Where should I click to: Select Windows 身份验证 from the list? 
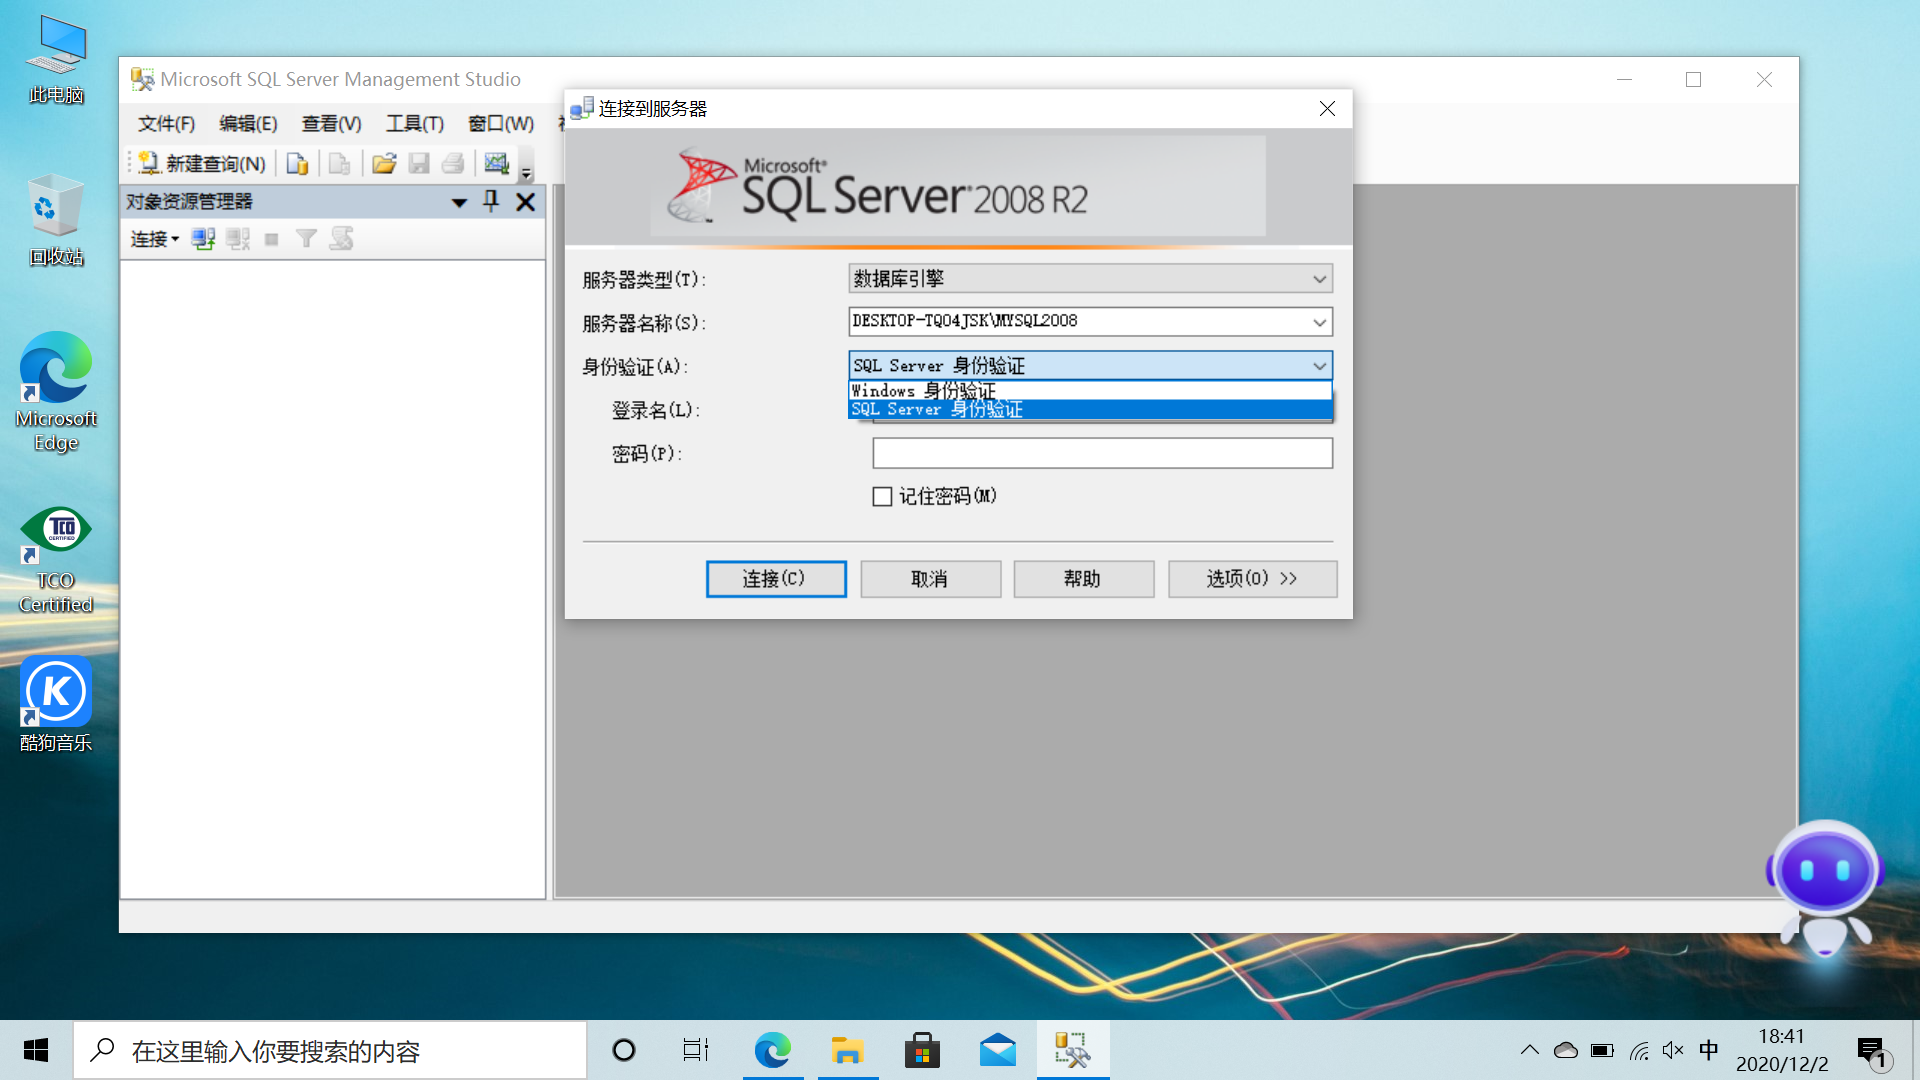(x=1090, y=391)
